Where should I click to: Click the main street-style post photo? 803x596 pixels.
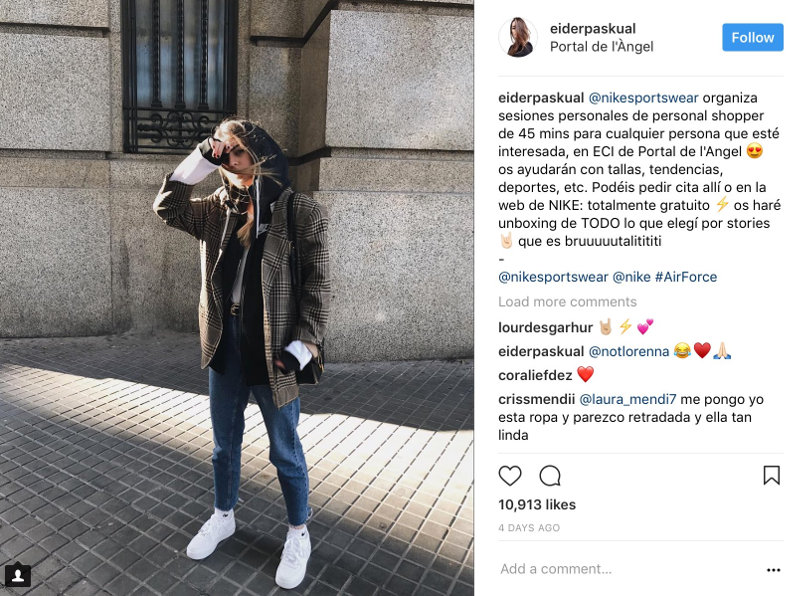[237, 298]
